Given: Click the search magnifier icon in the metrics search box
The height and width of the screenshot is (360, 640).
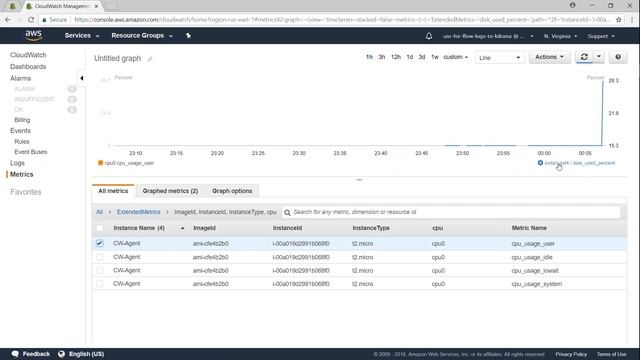Looking at the screenshot, I should point(287,212).
